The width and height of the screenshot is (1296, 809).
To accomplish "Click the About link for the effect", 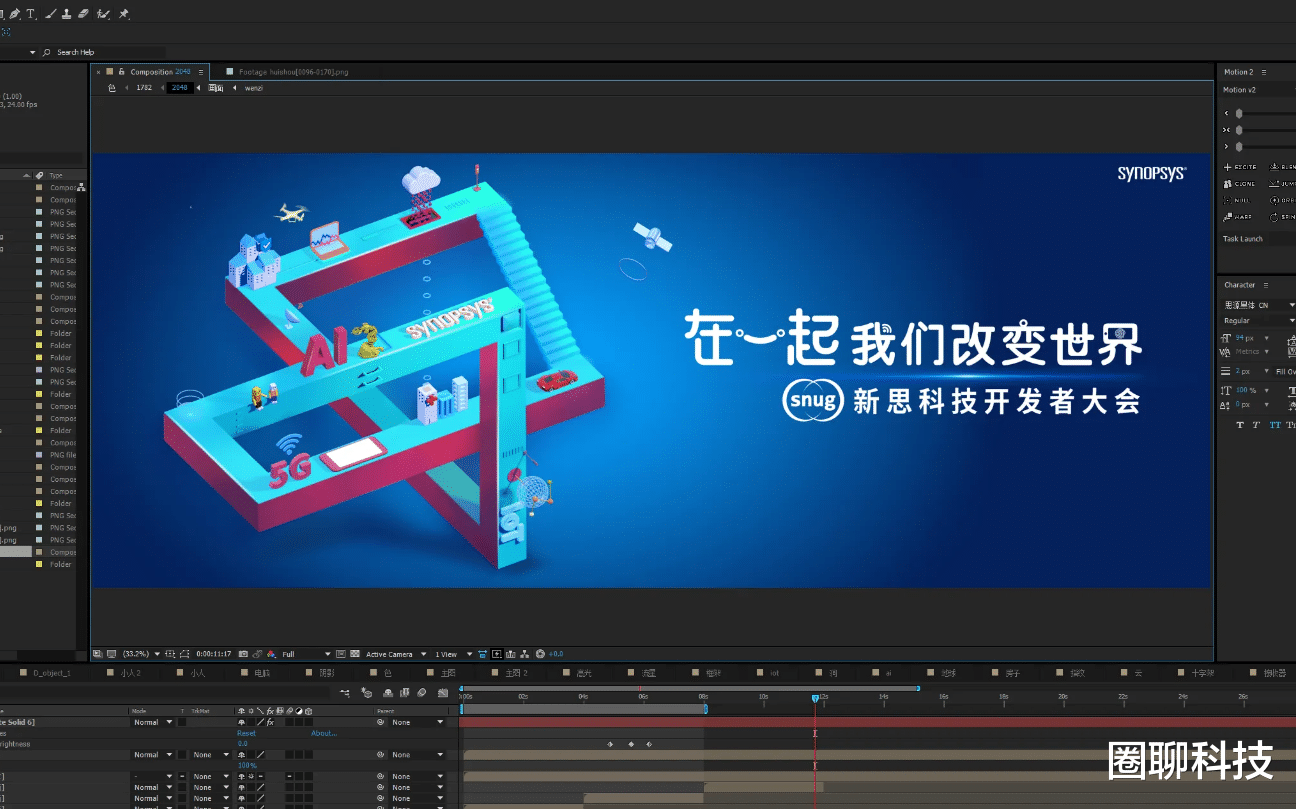I will (323, 733).
